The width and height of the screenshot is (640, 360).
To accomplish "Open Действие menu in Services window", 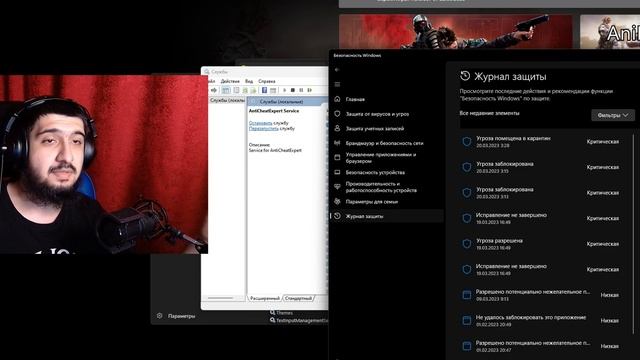I will (230, 81).
